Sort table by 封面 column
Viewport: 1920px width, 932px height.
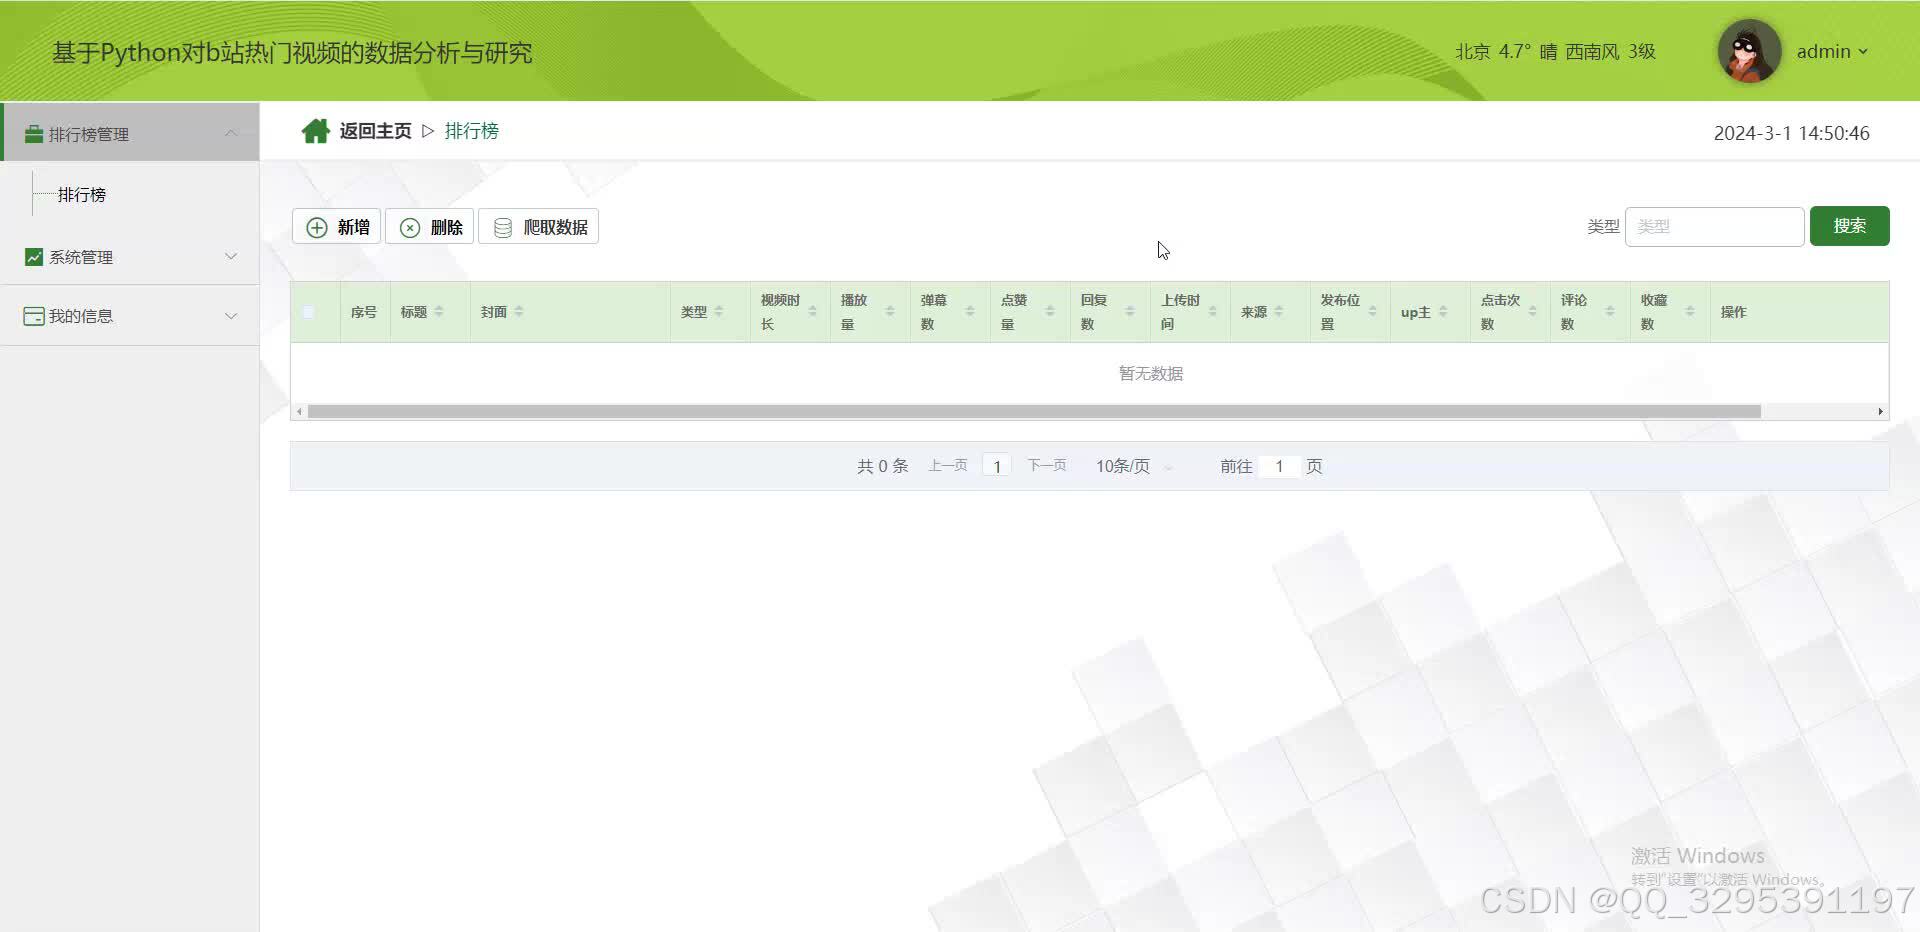(519, 312)
